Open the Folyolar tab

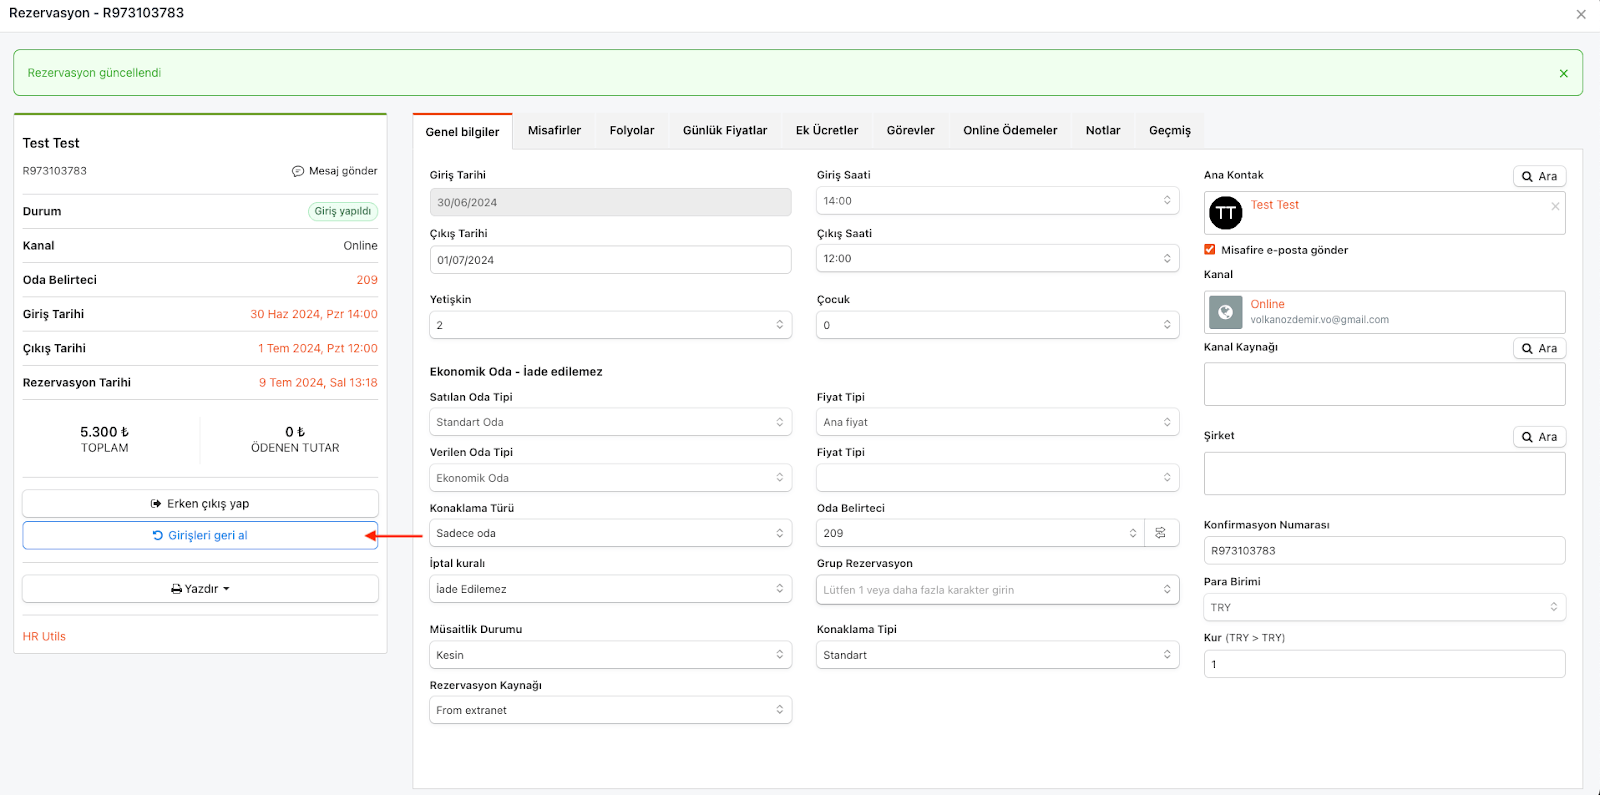click(632, 131)
